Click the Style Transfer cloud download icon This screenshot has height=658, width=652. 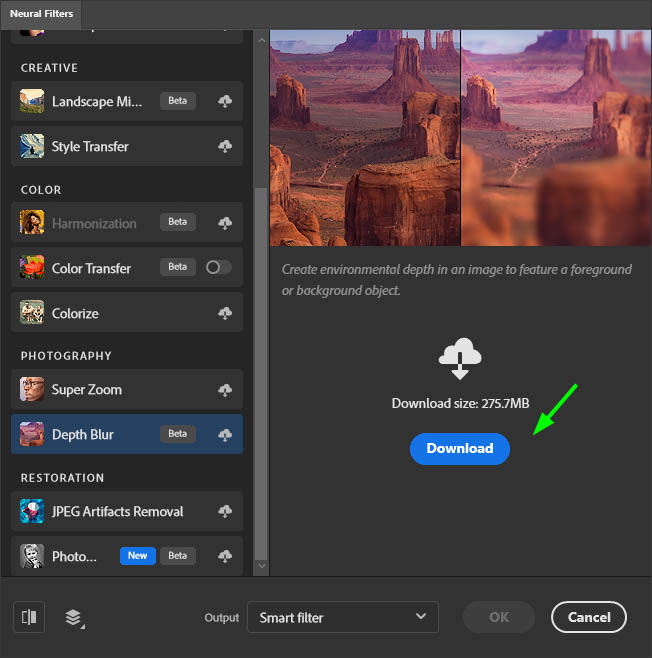coord(225,146)
